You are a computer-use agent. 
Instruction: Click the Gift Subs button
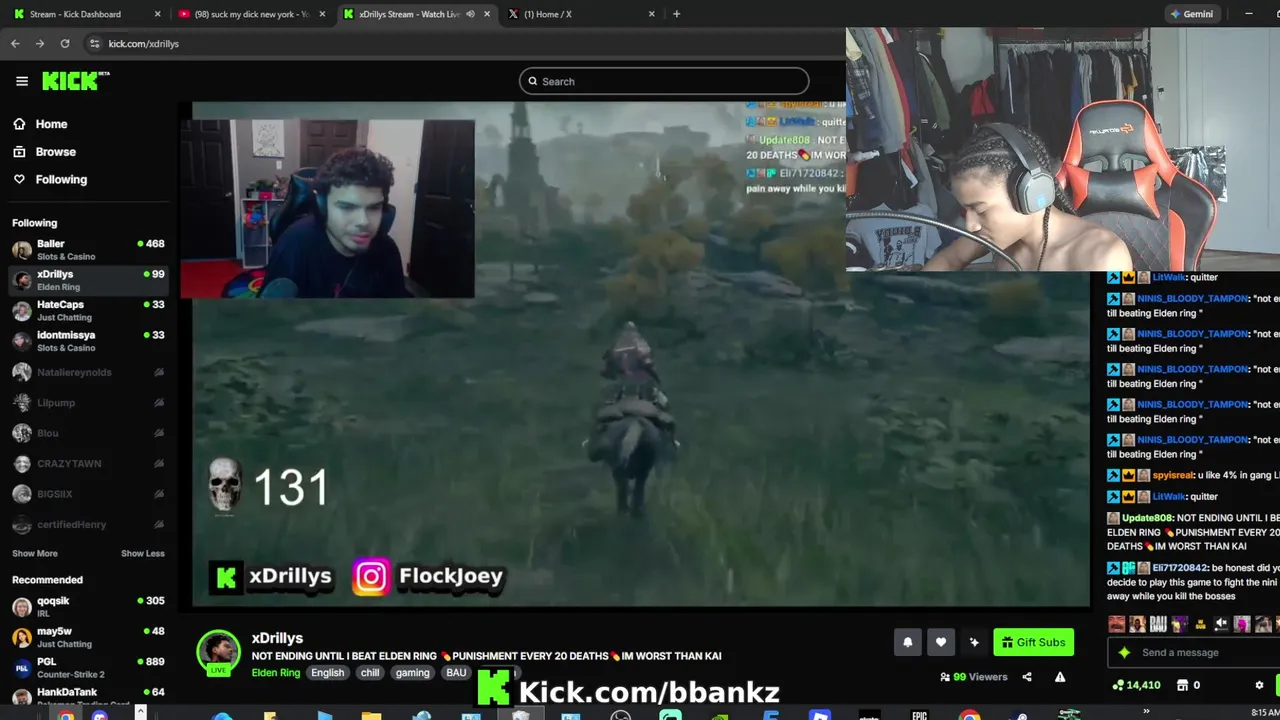[x=1033, y=643]
